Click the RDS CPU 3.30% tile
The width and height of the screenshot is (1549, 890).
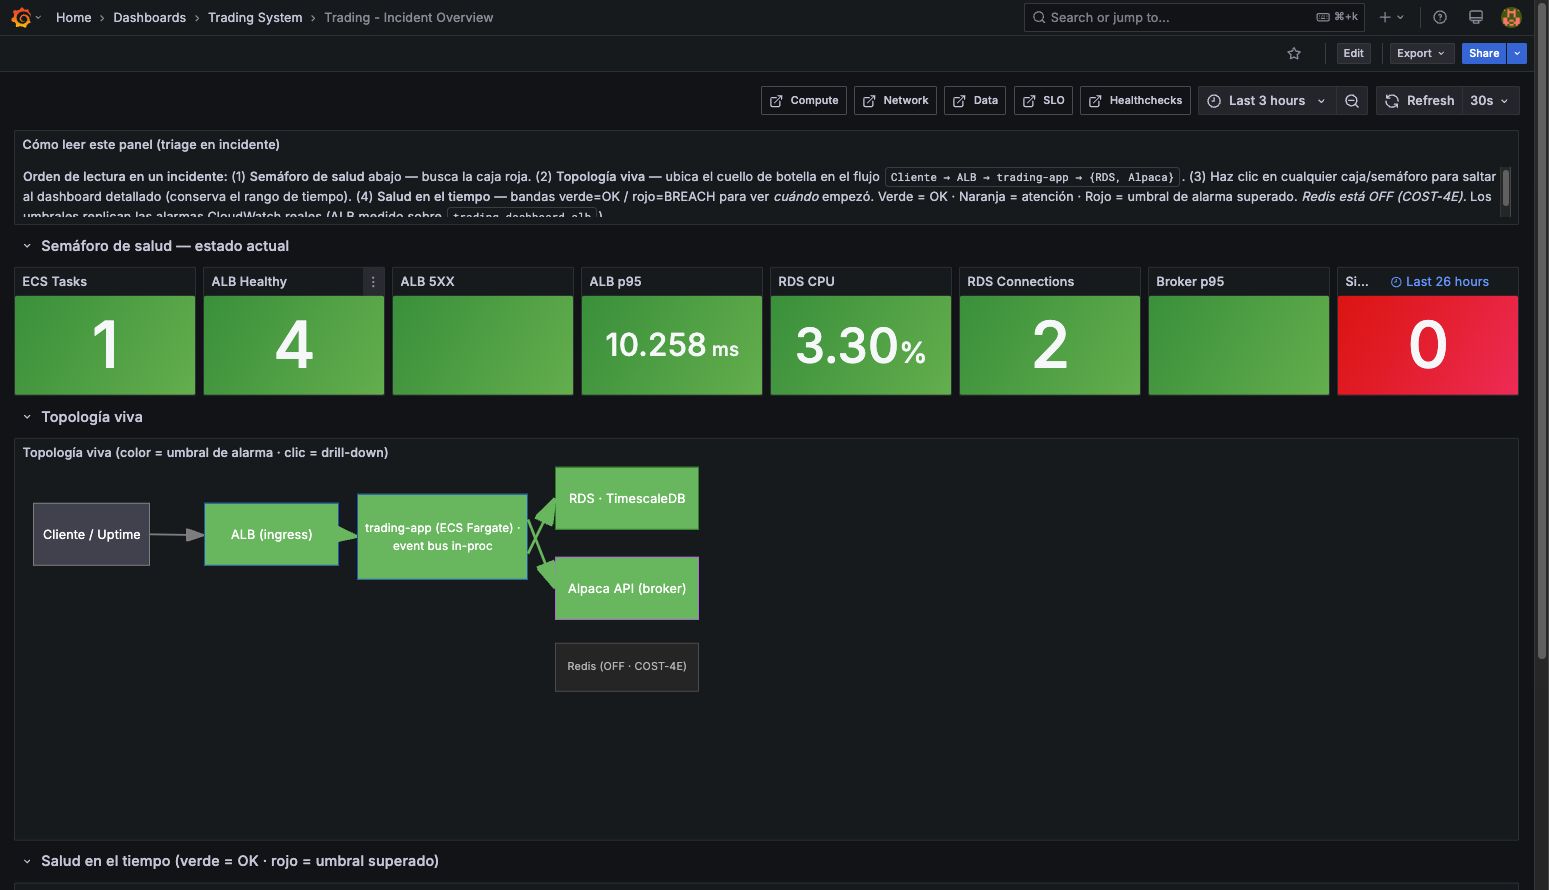[861, 345]
